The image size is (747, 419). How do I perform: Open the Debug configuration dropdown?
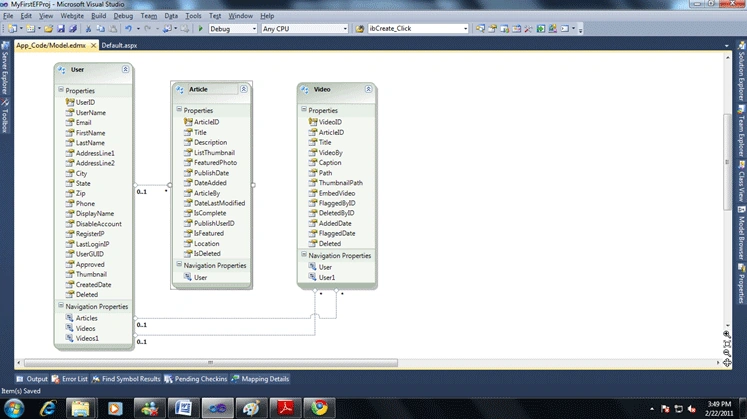click(x=253, y=29)
